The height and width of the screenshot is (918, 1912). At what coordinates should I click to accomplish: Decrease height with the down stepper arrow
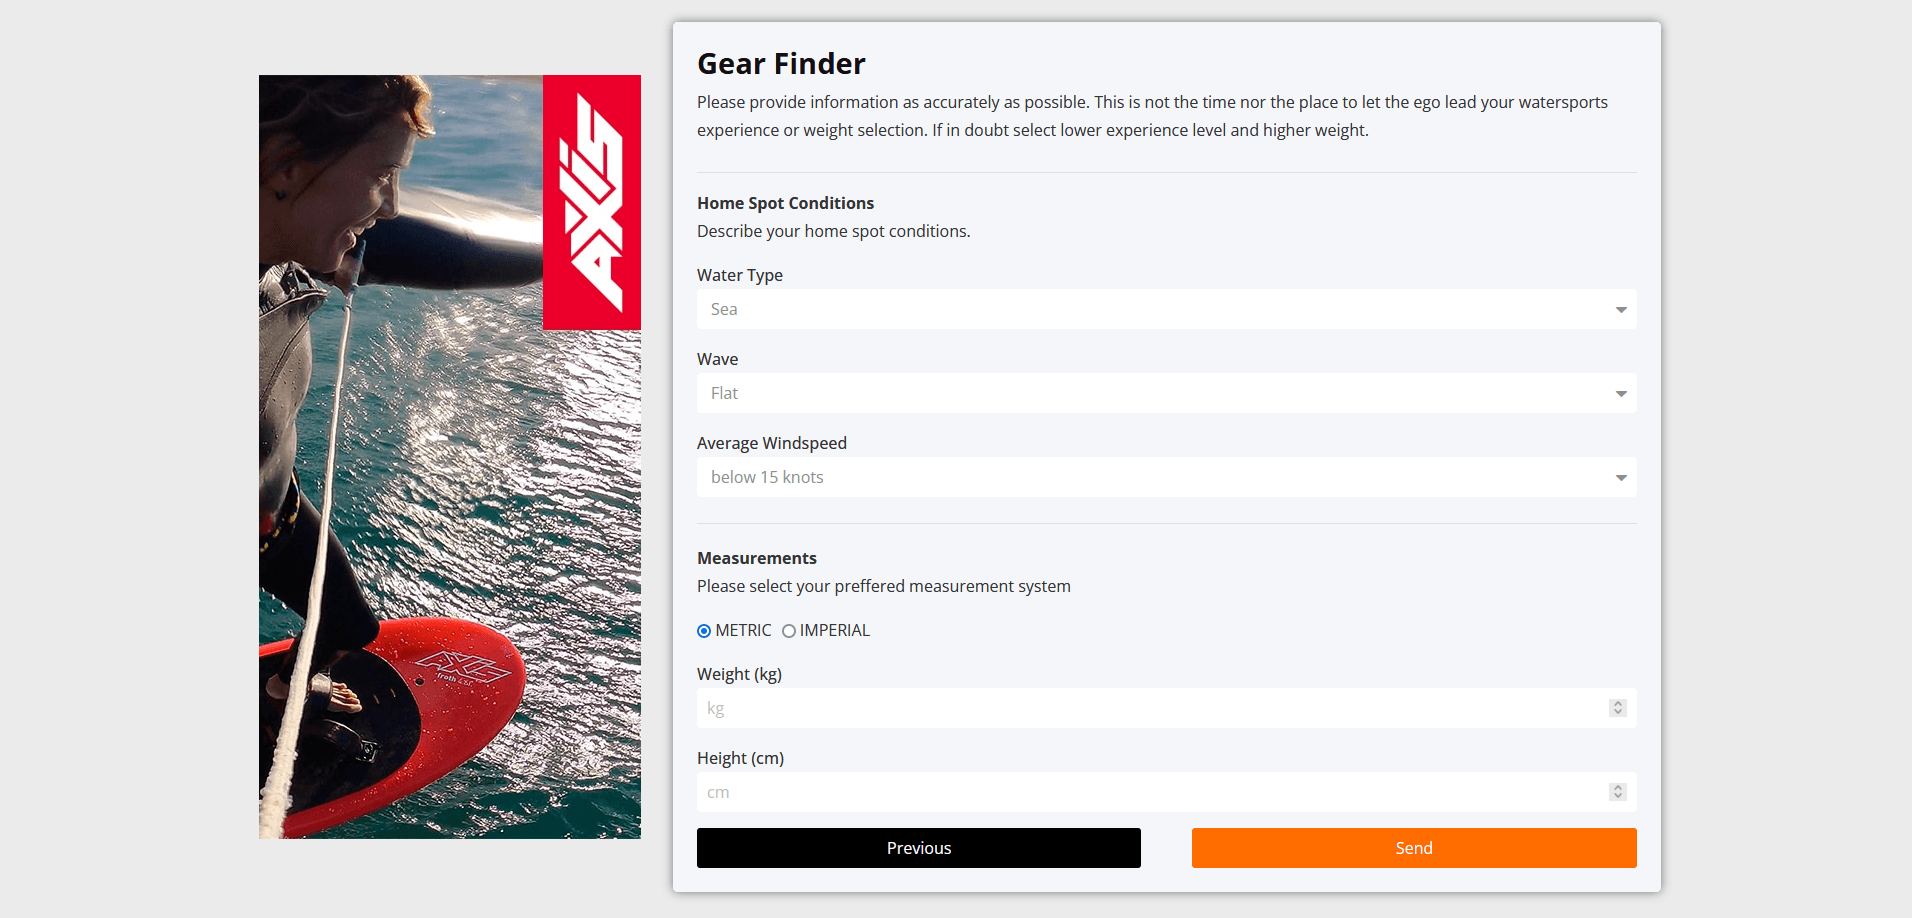1617,797
